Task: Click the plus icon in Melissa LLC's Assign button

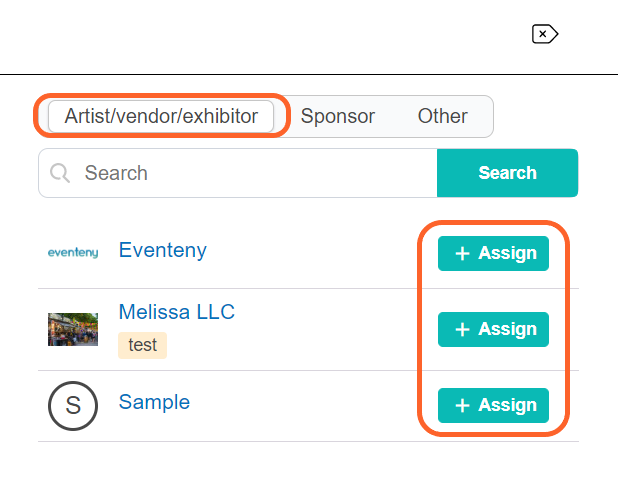Action: pos(462,329)
